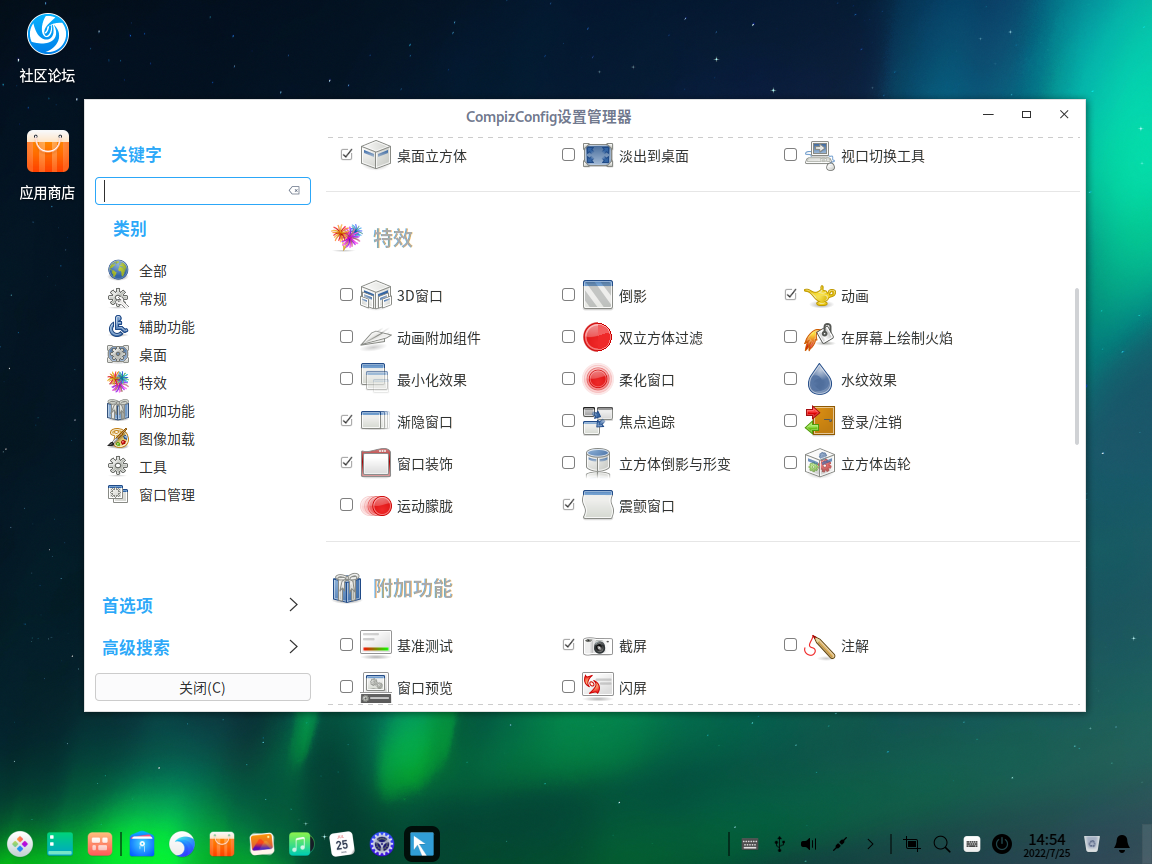Click the 动画 magic lamp icon

(x=819, y=296)
